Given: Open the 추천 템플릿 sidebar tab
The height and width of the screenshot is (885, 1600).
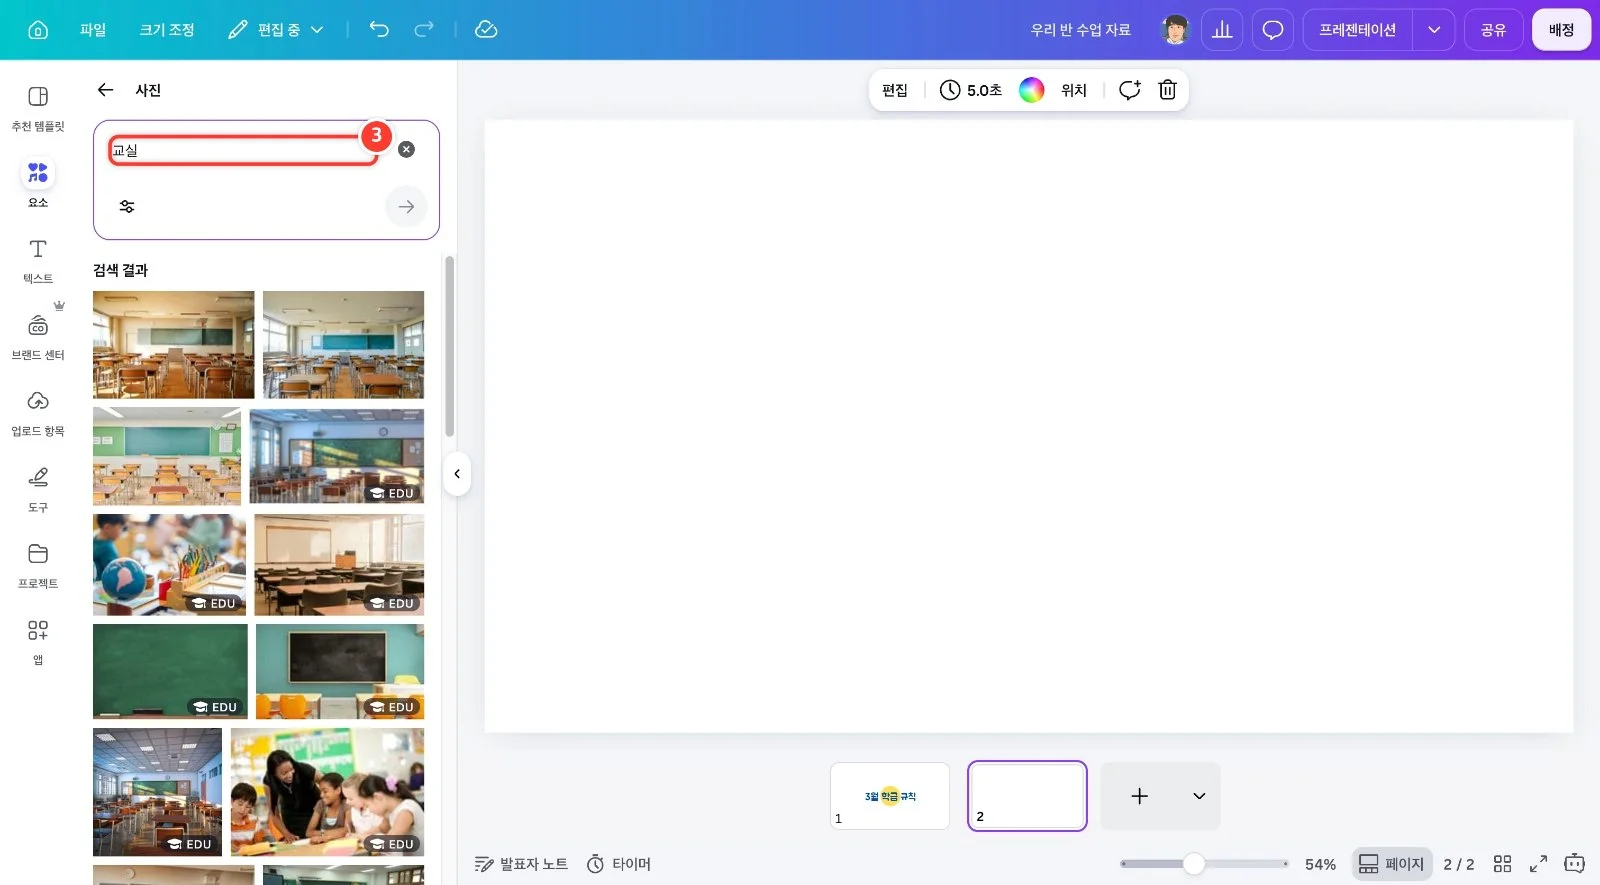Looking at the screenshot, I should point(38,108).
